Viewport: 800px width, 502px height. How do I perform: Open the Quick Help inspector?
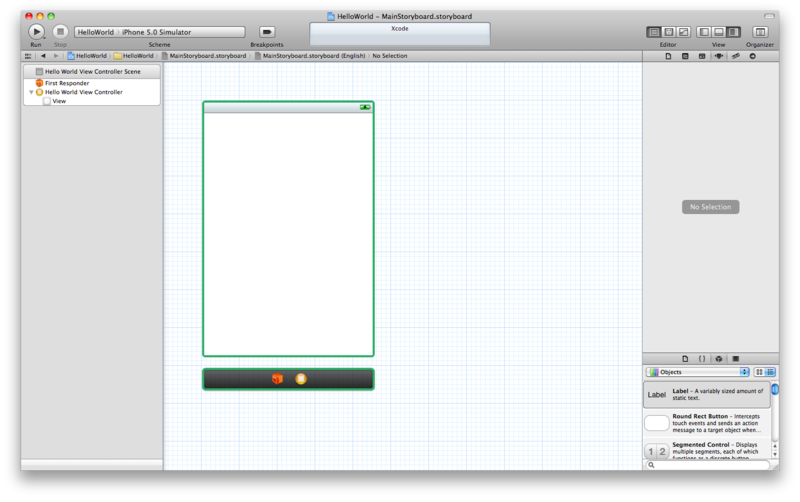click(685, 56)
